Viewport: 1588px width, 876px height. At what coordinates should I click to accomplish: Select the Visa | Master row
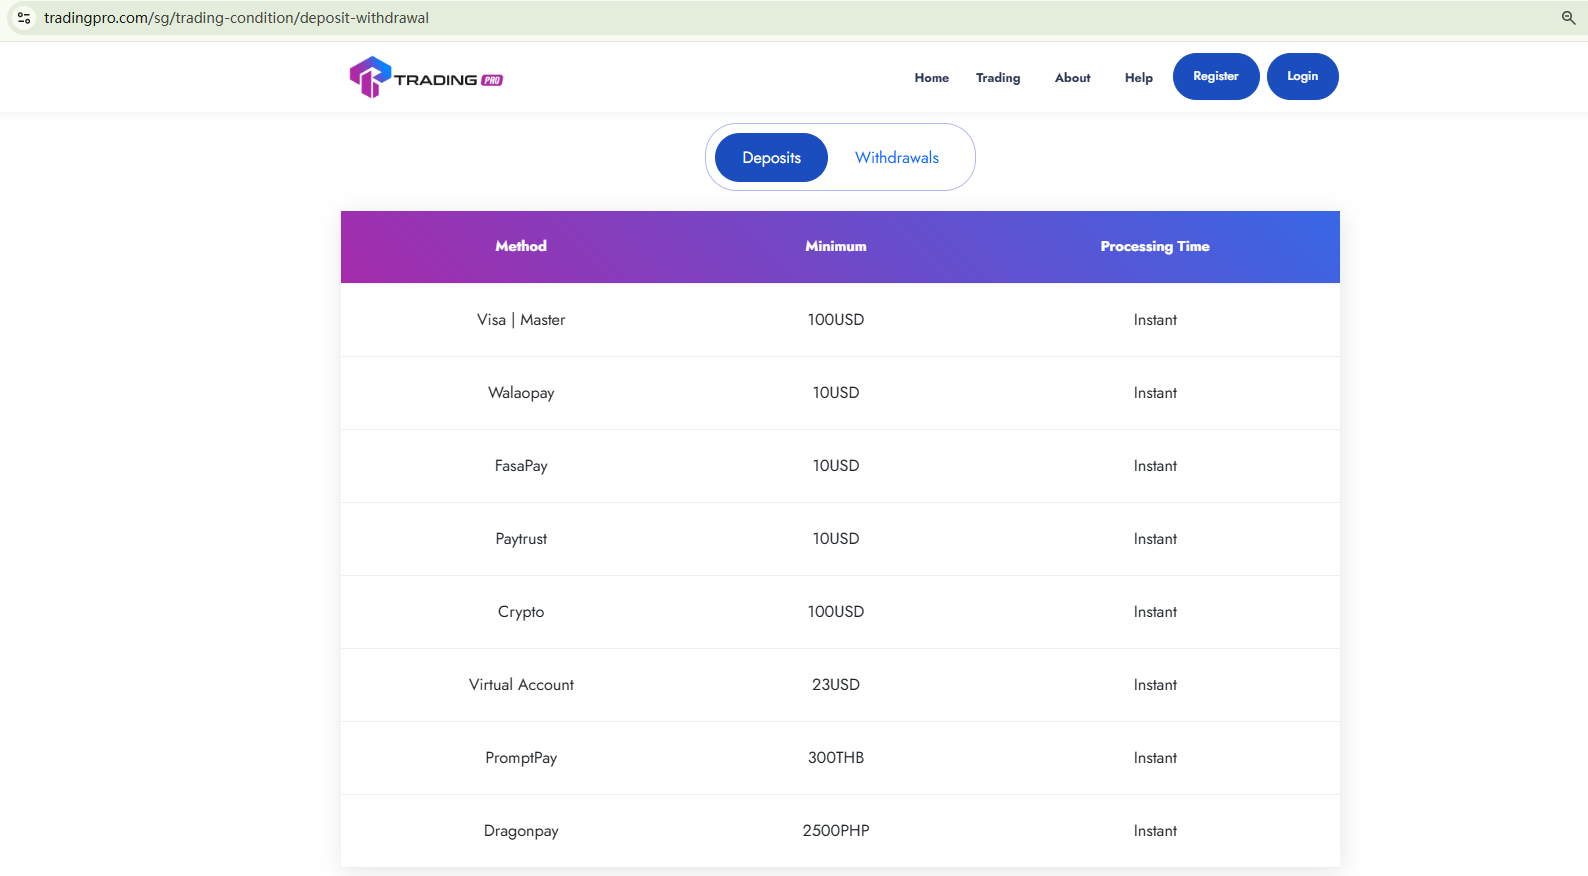pos(521,320)
